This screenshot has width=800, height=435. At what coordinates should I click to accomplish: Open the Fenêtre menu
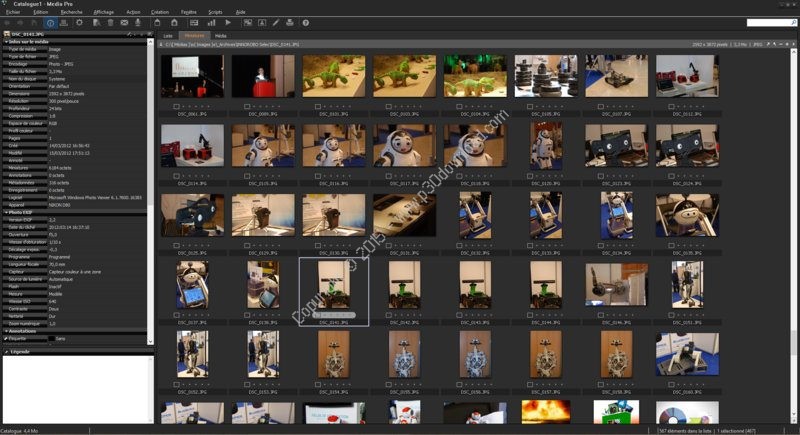coord(188,12)
